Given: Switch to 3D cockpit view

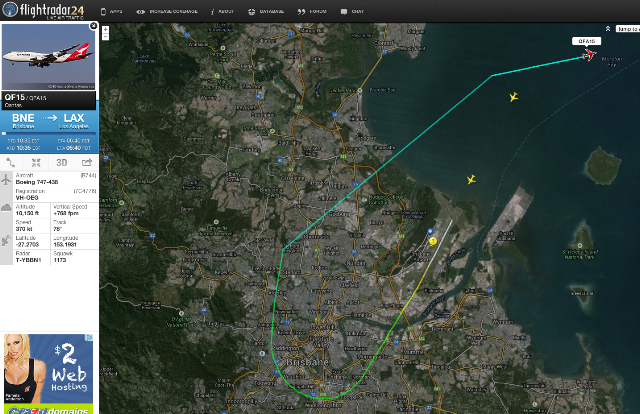Looking at the screenshot, I should 62,162.
